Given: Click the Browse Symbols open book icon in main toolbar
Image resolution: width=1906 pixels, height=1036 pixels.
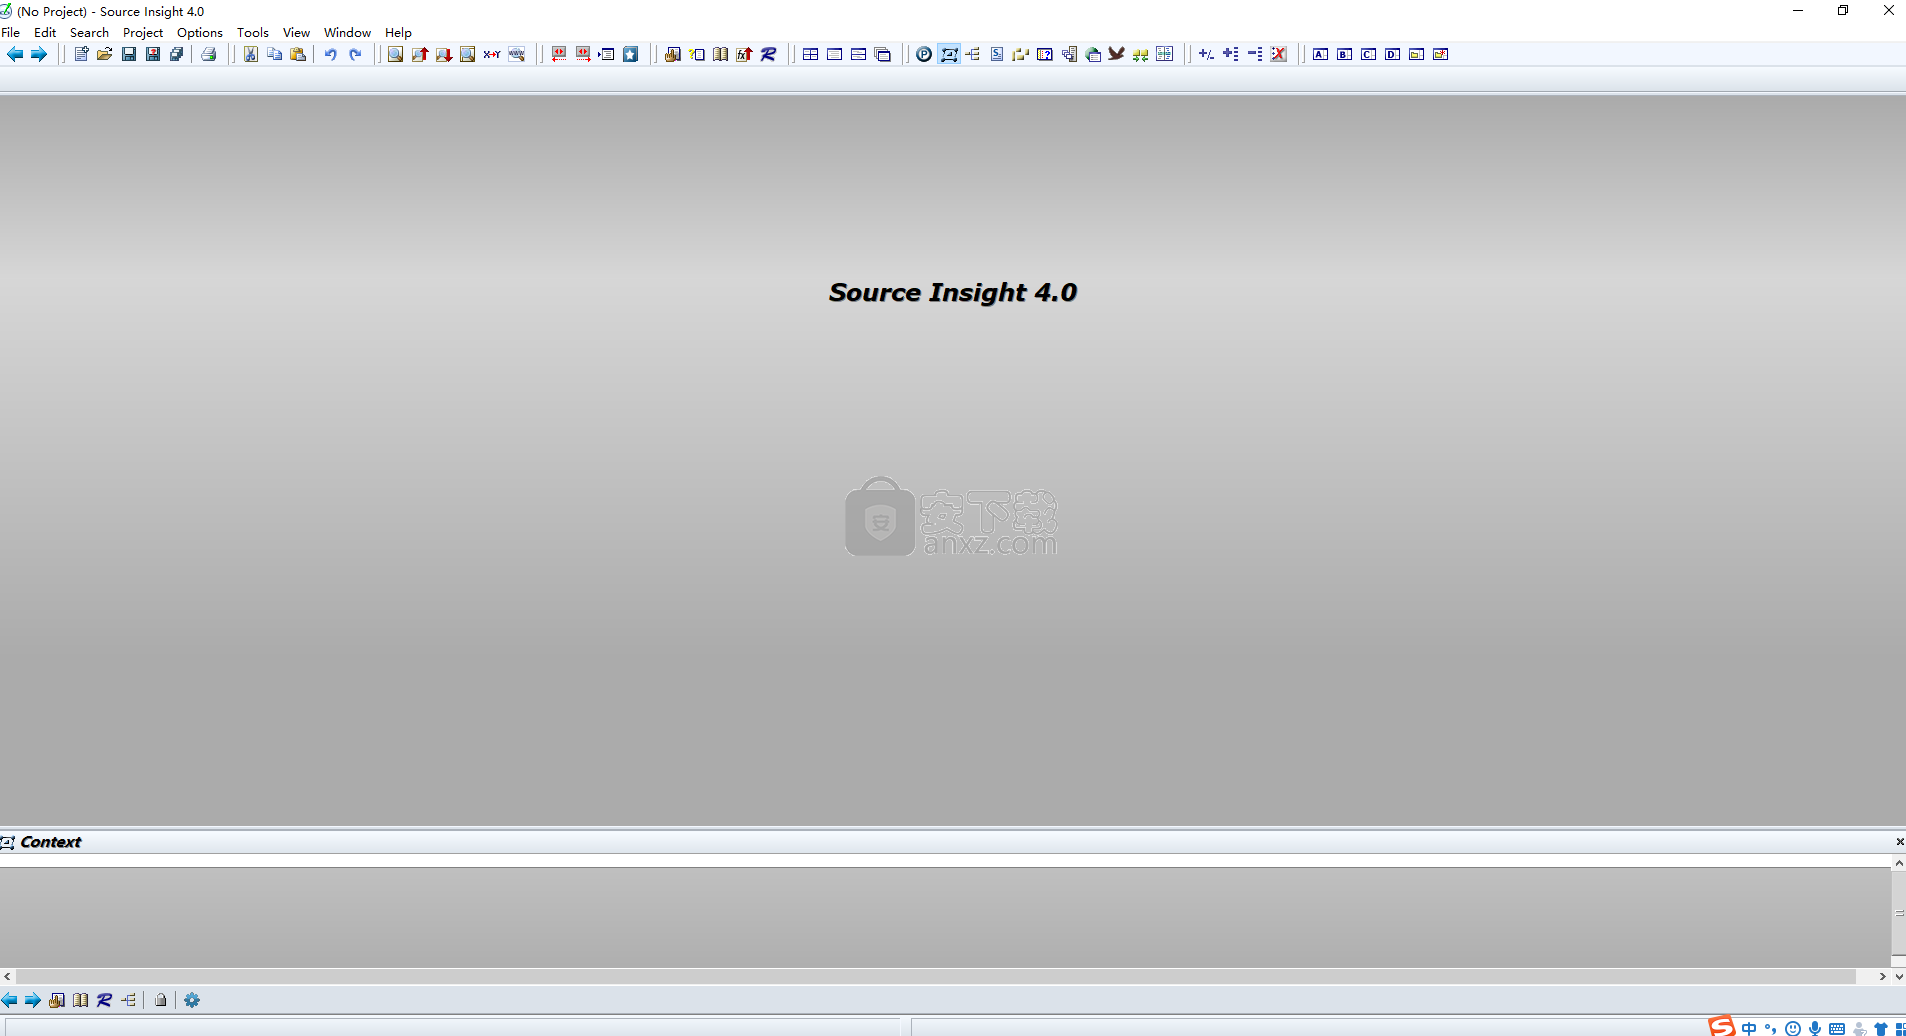Looking at the screenshot, I should pyautogui.click(x=721, y=54).
